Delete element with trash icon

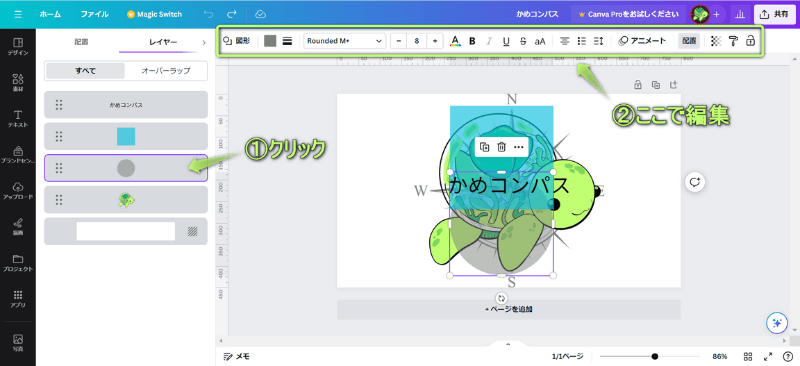click(502, 147)
